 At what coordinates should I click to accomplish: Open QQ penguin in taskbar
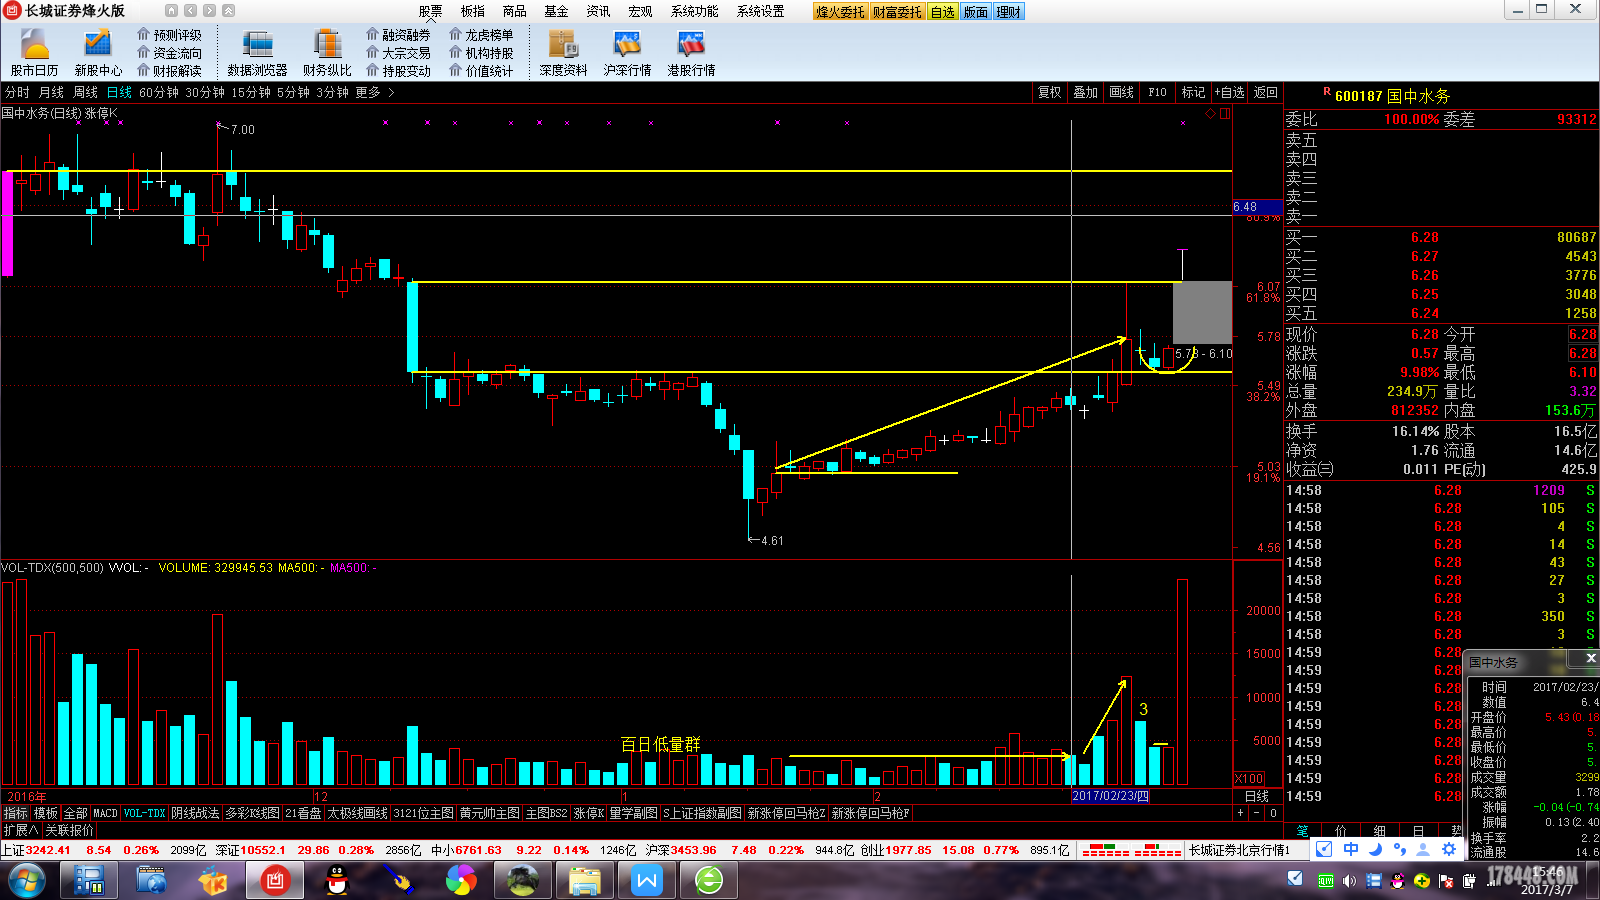tap(337, 881)
